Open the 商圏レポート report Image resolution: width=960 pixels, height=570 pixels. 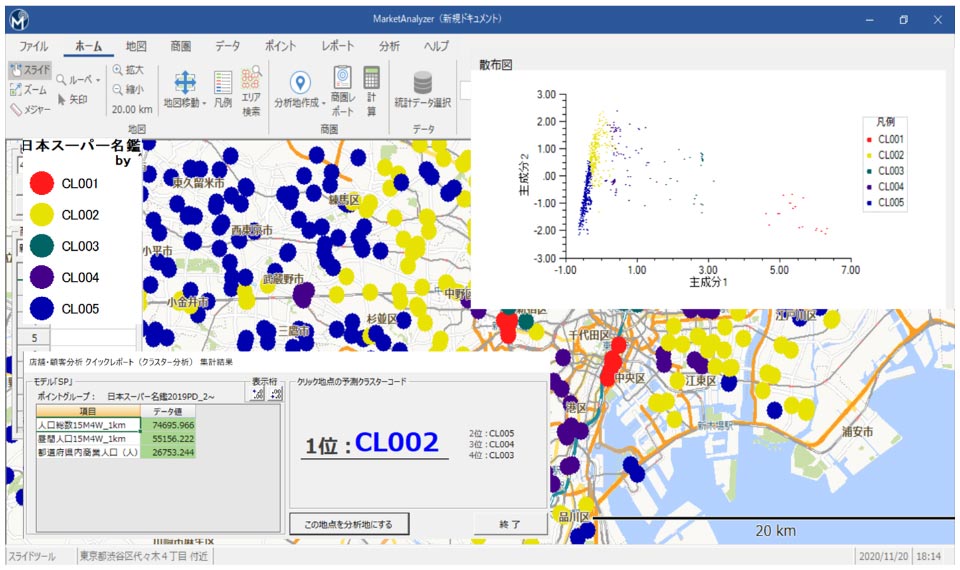(342, 91)
